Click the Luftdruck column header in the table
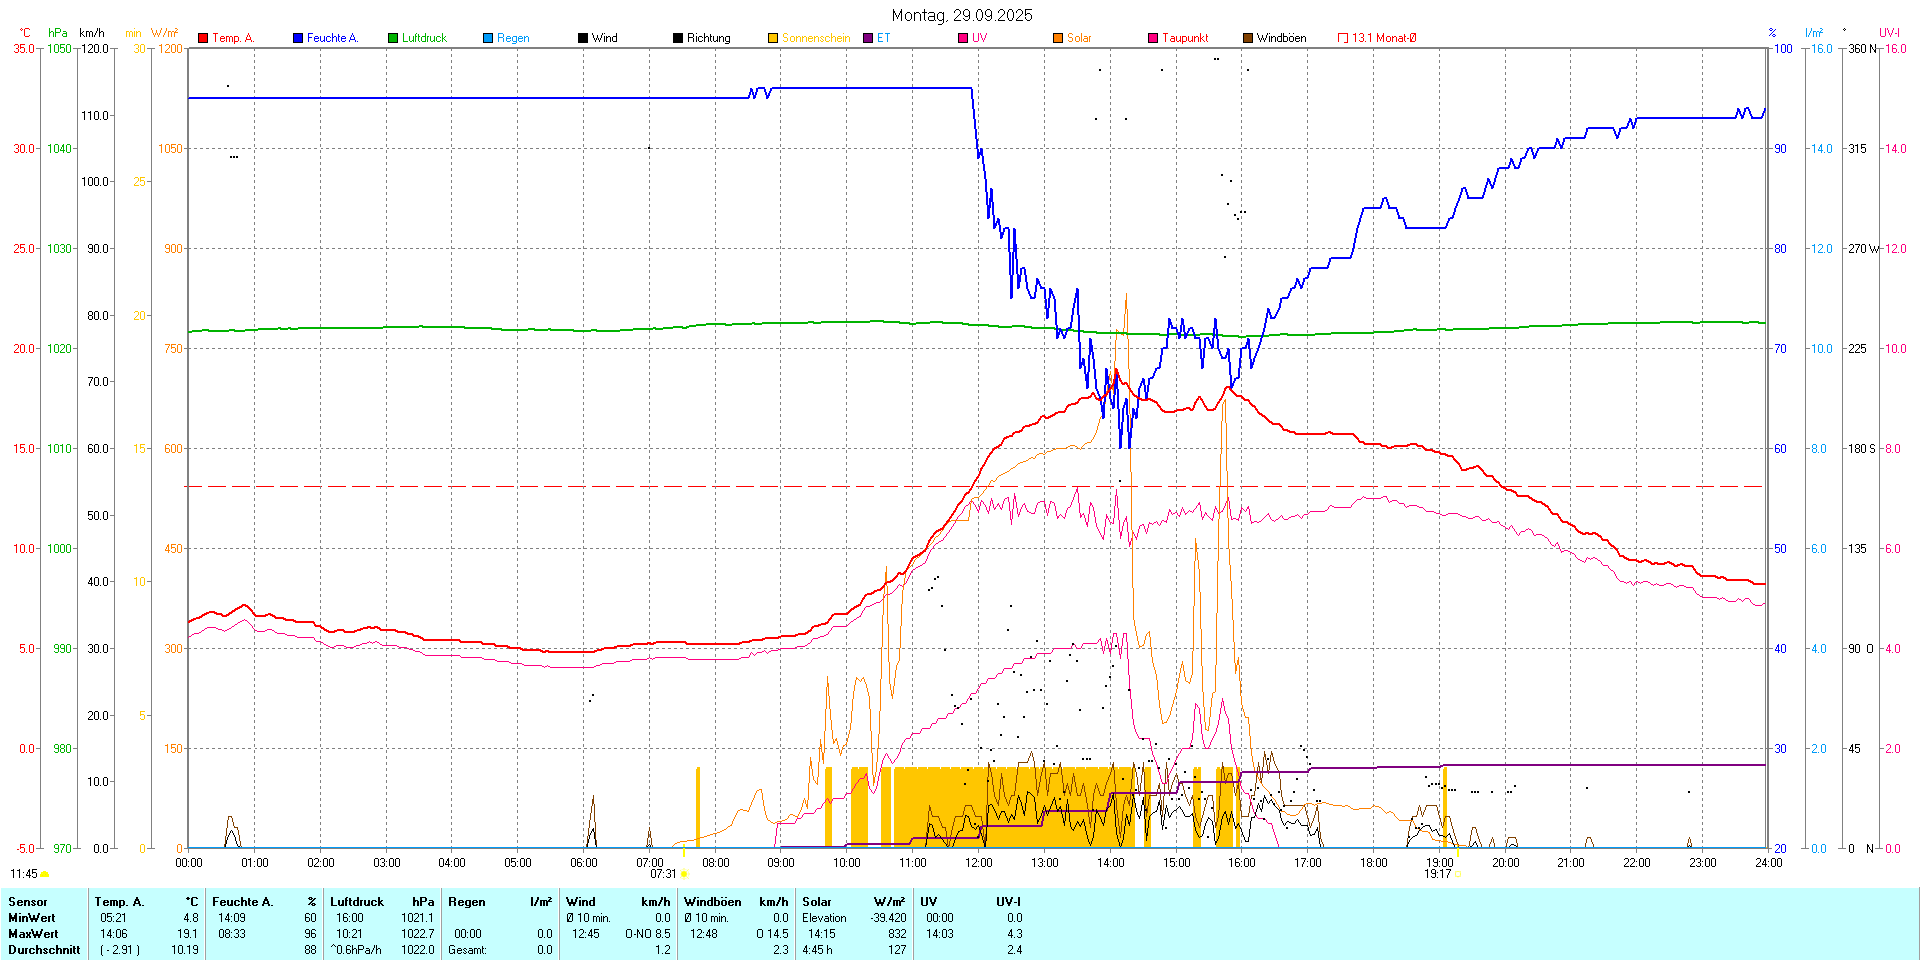The width and height of the screenshot is (1920, 960). click(x=357, y=902)
